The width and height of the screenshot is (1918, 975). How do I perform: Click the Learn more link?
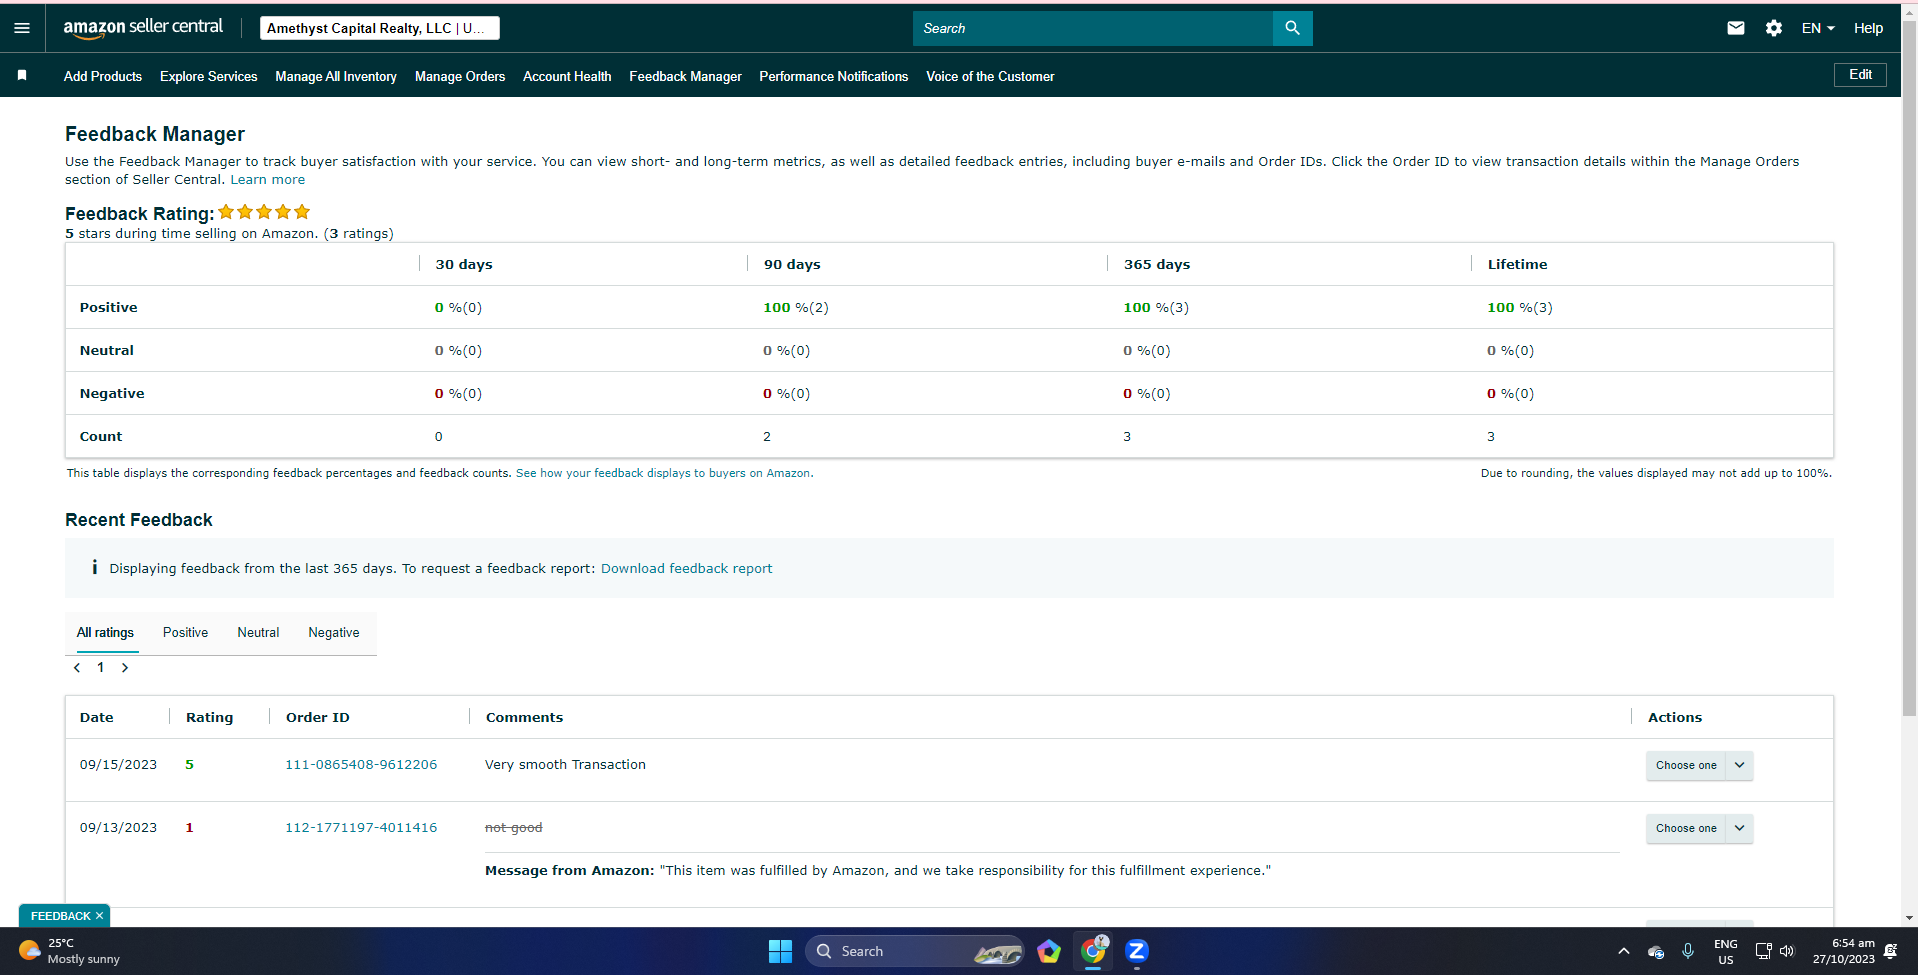click(268, 180)
